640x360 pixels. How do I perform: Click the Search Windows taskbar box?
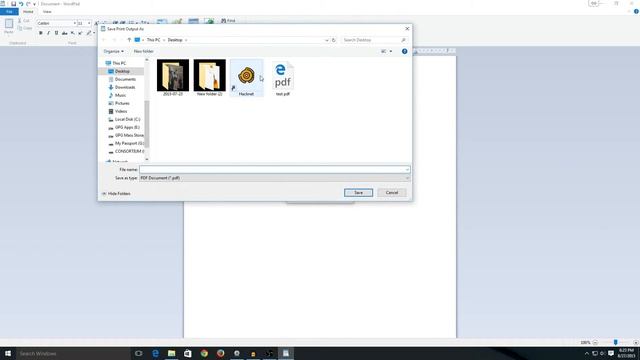click(x=73, y=353)
